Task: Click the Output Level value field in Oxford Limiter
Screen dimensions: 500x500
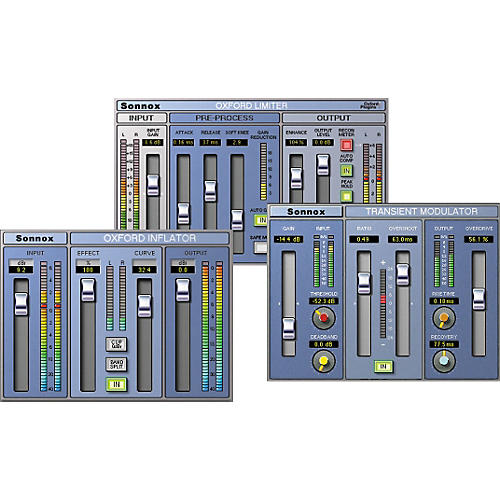Action: [323, 142]
